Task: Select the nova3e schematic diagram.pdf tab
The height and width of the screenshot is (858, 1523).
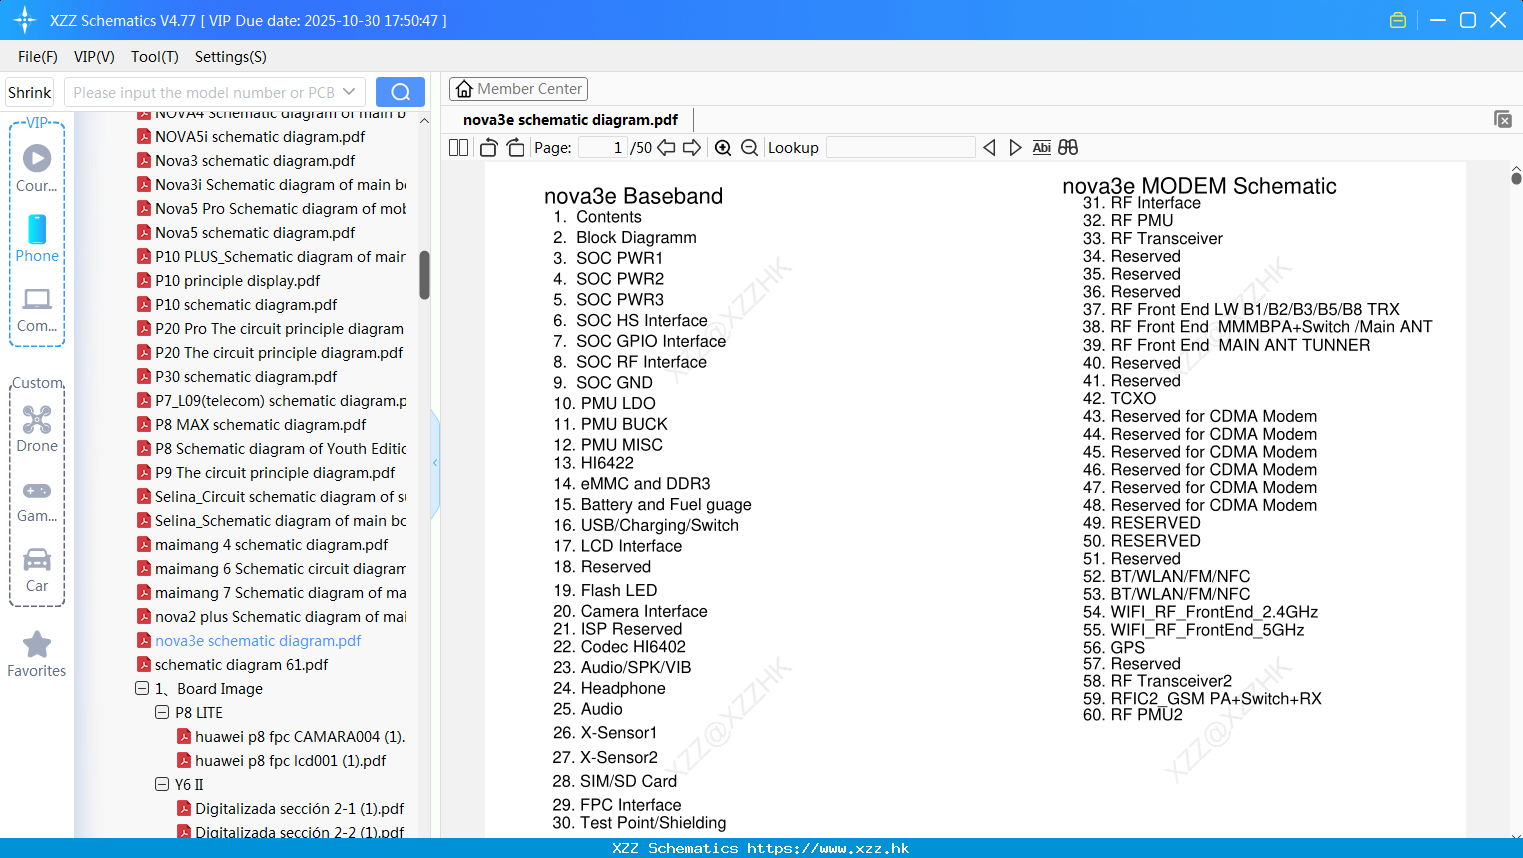Action: [570, 120]
